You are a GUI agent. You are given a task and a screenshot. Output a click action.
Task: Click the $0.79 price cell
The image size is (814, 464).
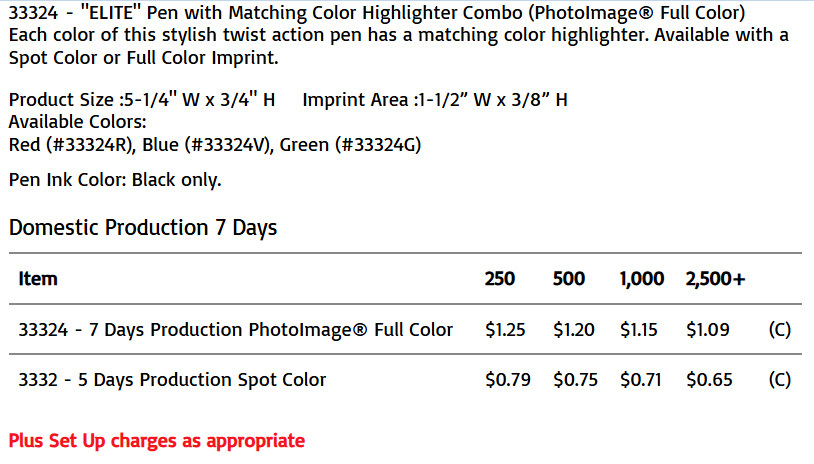tap(508, 380)
